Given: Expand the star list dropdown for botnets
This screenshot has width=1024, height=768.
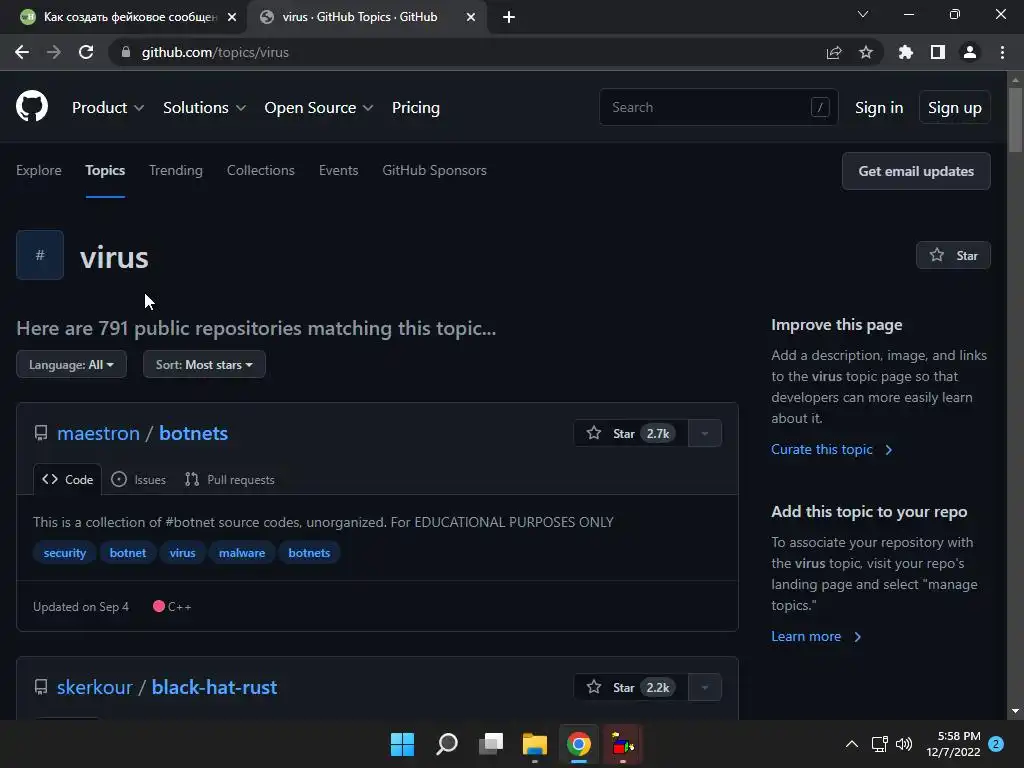Looking at the screenshot, I should pyautogui.click(x=705, y=433).
